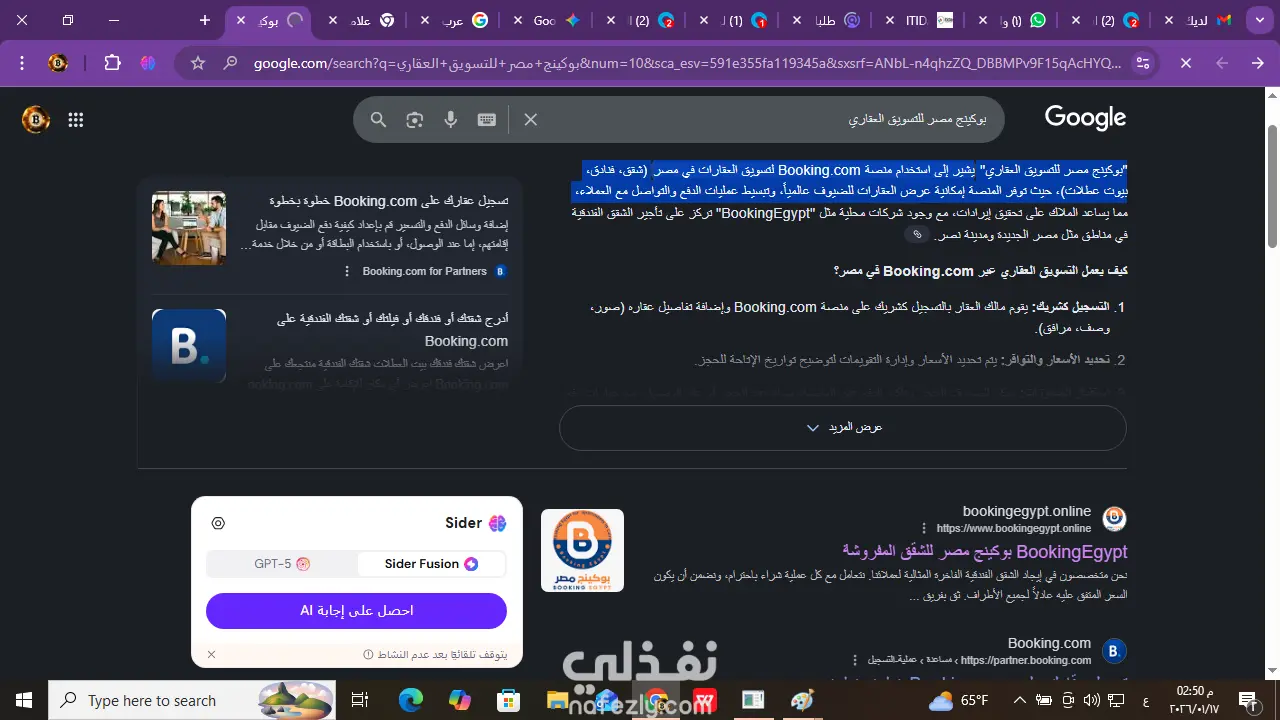
Task: Click احصل على إجابة AI button
Action: pos(356,610)
